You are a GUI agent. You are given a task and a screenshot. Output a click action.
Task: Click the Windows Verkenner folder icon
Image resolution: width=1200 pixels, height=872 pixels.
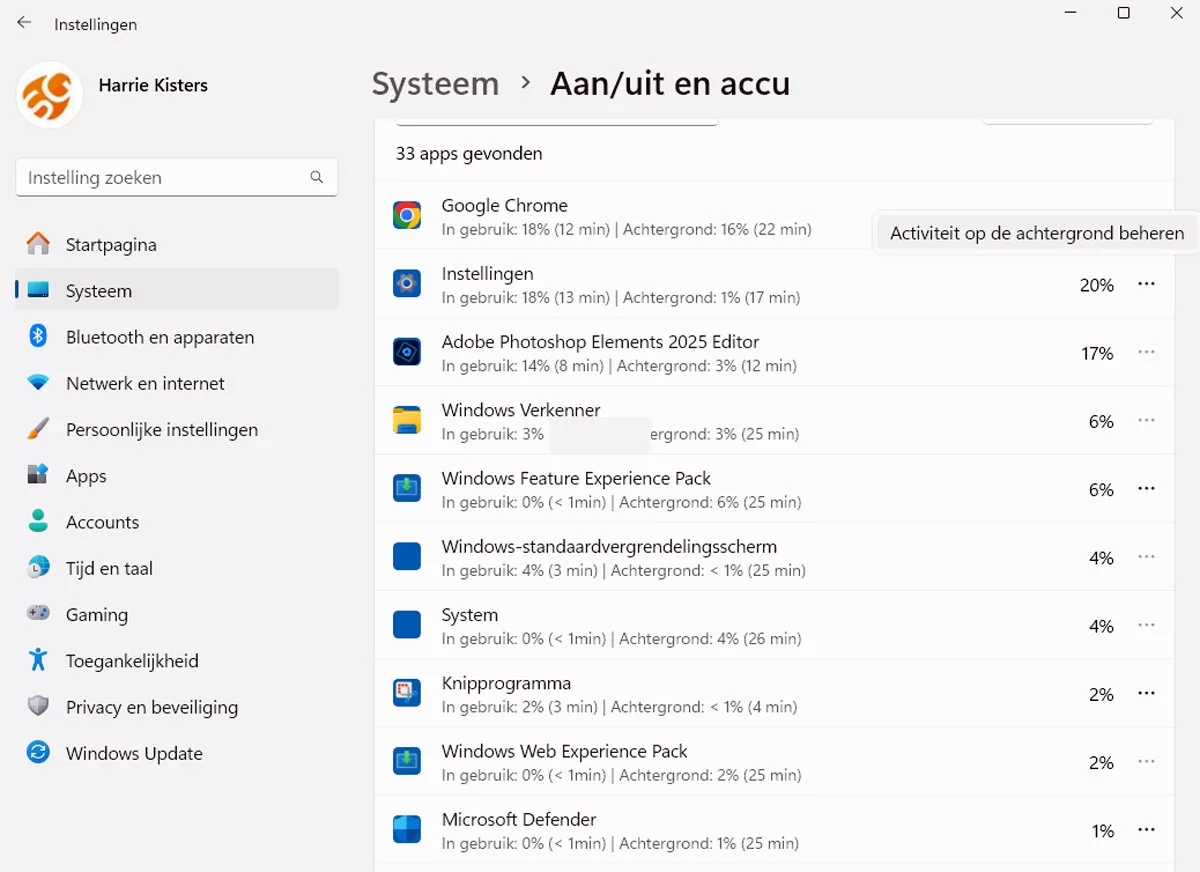point(407,420)
